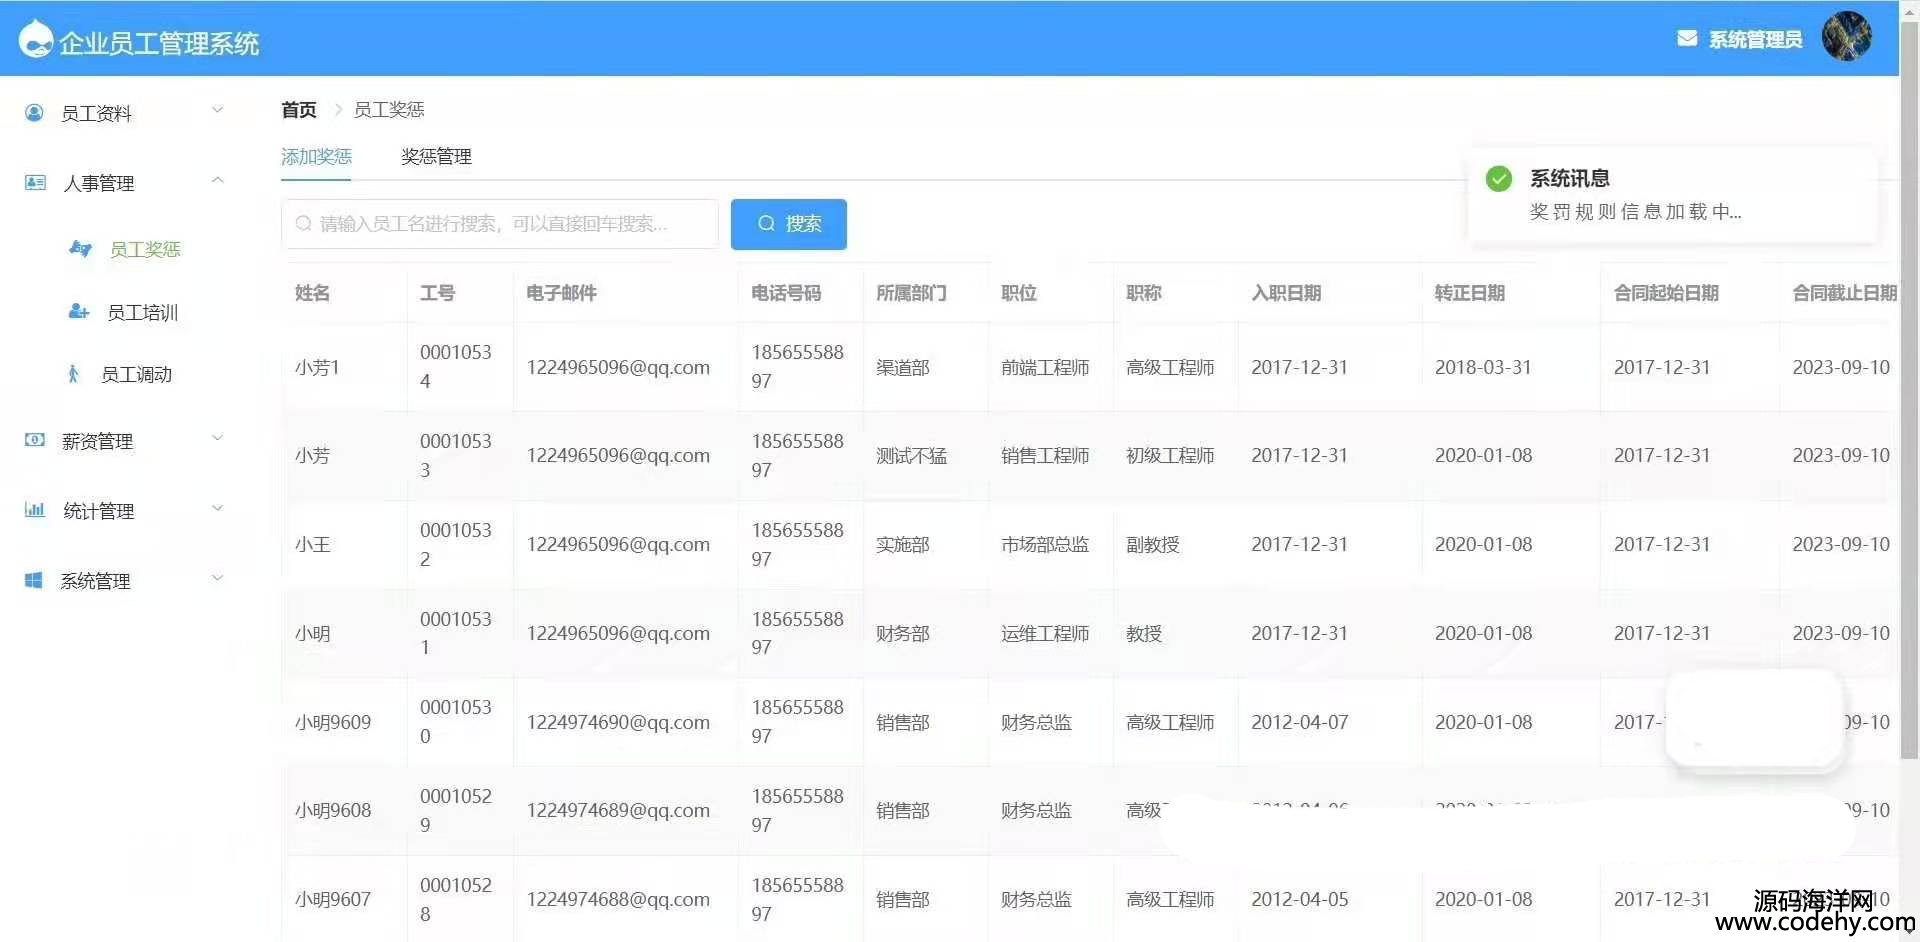Select the 添加奖惩 tab

[x=316, y=157]
